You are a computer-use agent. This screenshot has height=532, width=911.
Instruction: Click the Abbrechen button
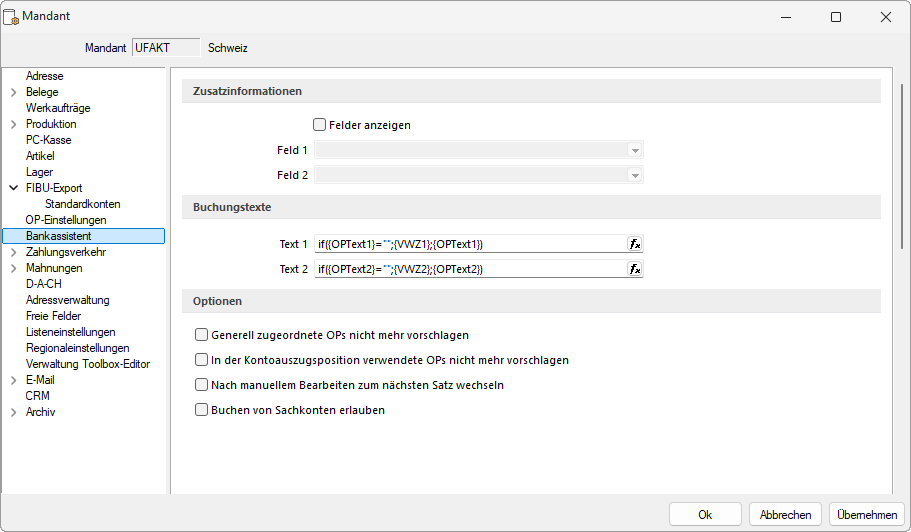(785, 514)
